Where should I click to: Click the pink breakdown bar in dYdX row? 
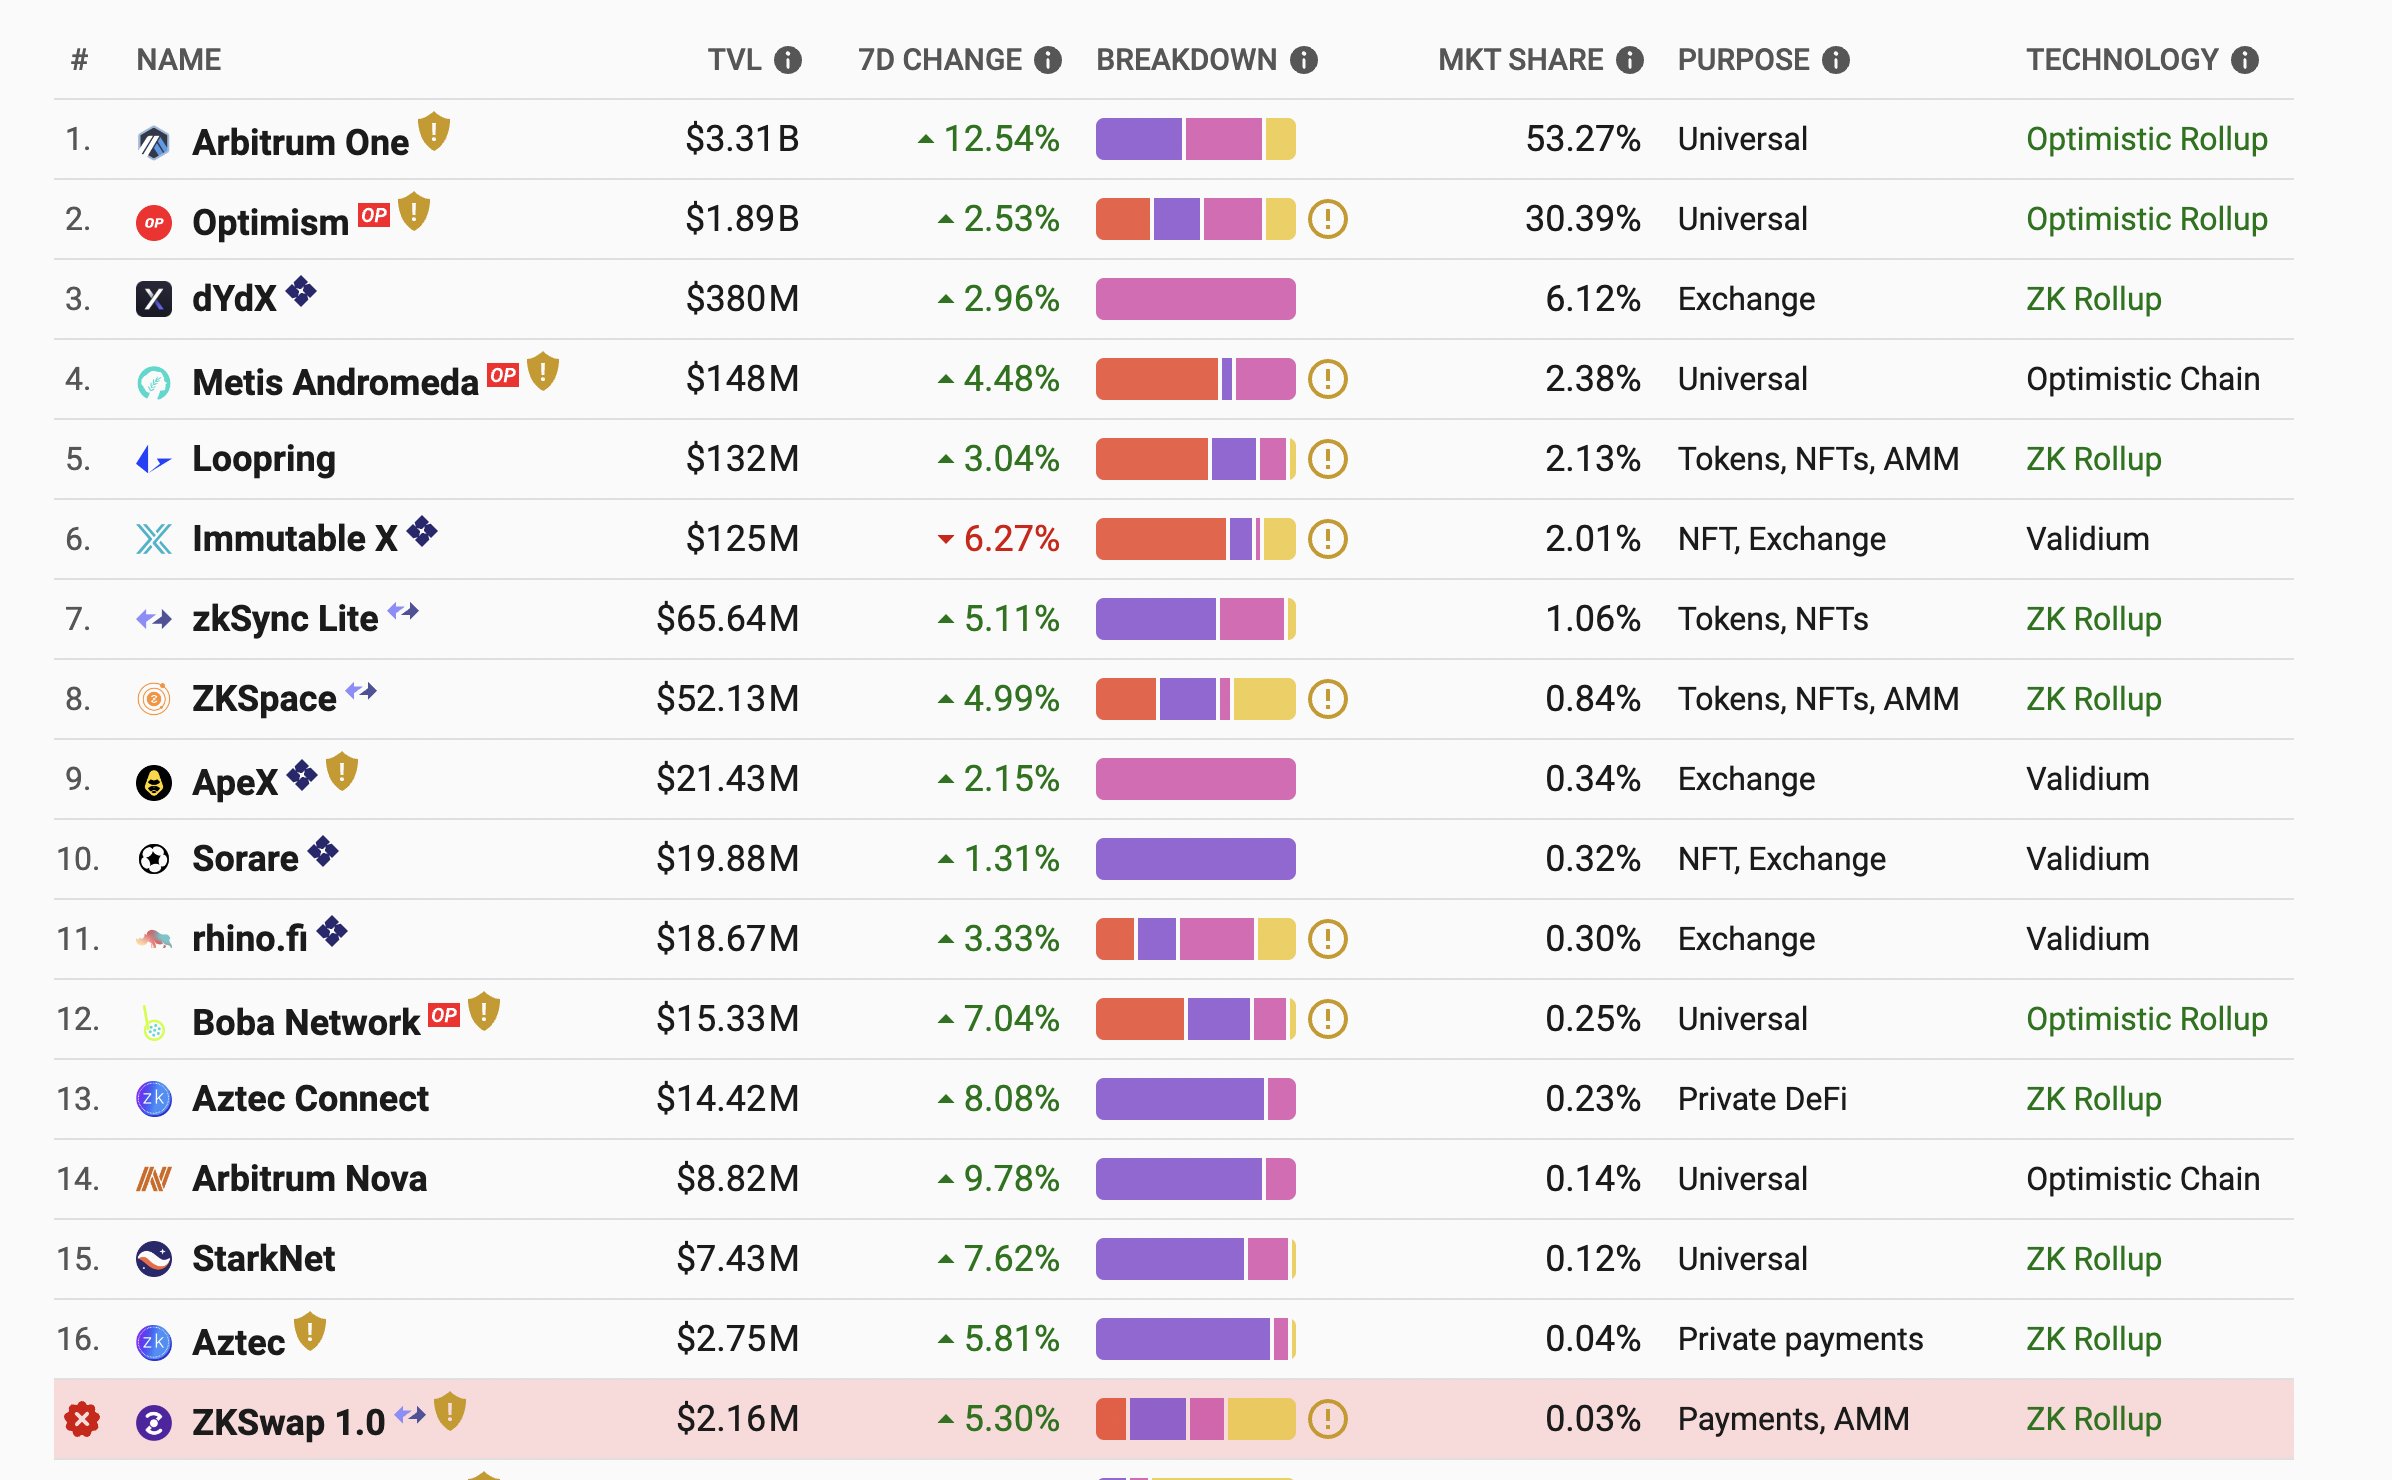1196,299
